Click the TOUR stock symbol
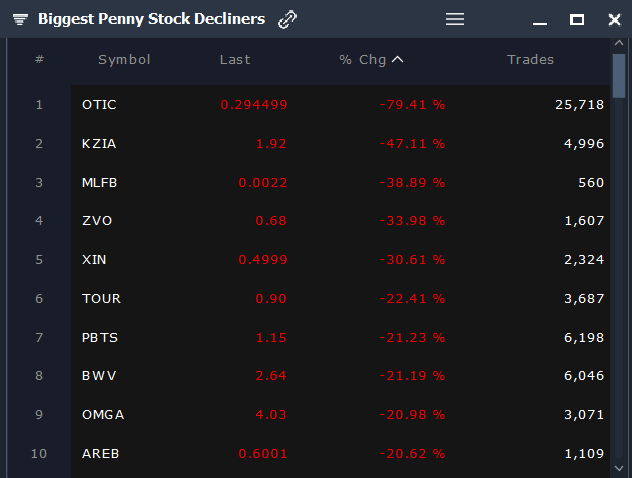Image resolution: width=632 pixels, height=478 pixels. (x=100, y=298)
